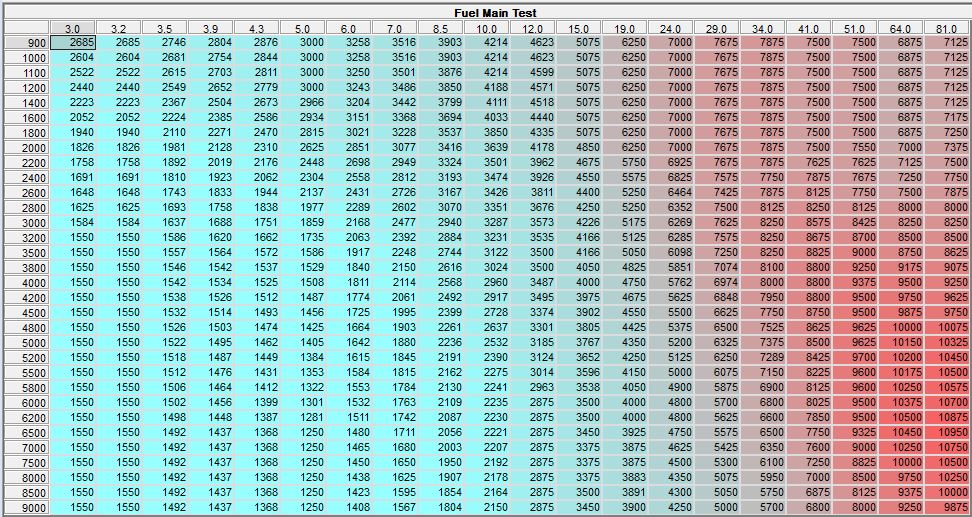
Task: Click cell 2399 in row 4500
Action: click(x=441, y=312)
